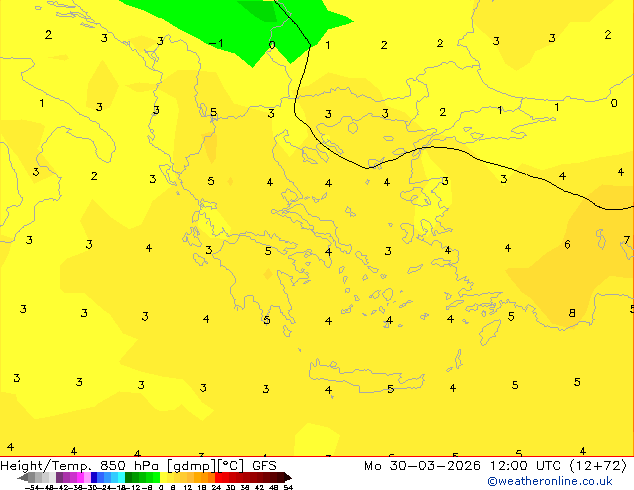
Task: Click the weatheronline.co.uk copyright link
Action: (x=550, y=481)
